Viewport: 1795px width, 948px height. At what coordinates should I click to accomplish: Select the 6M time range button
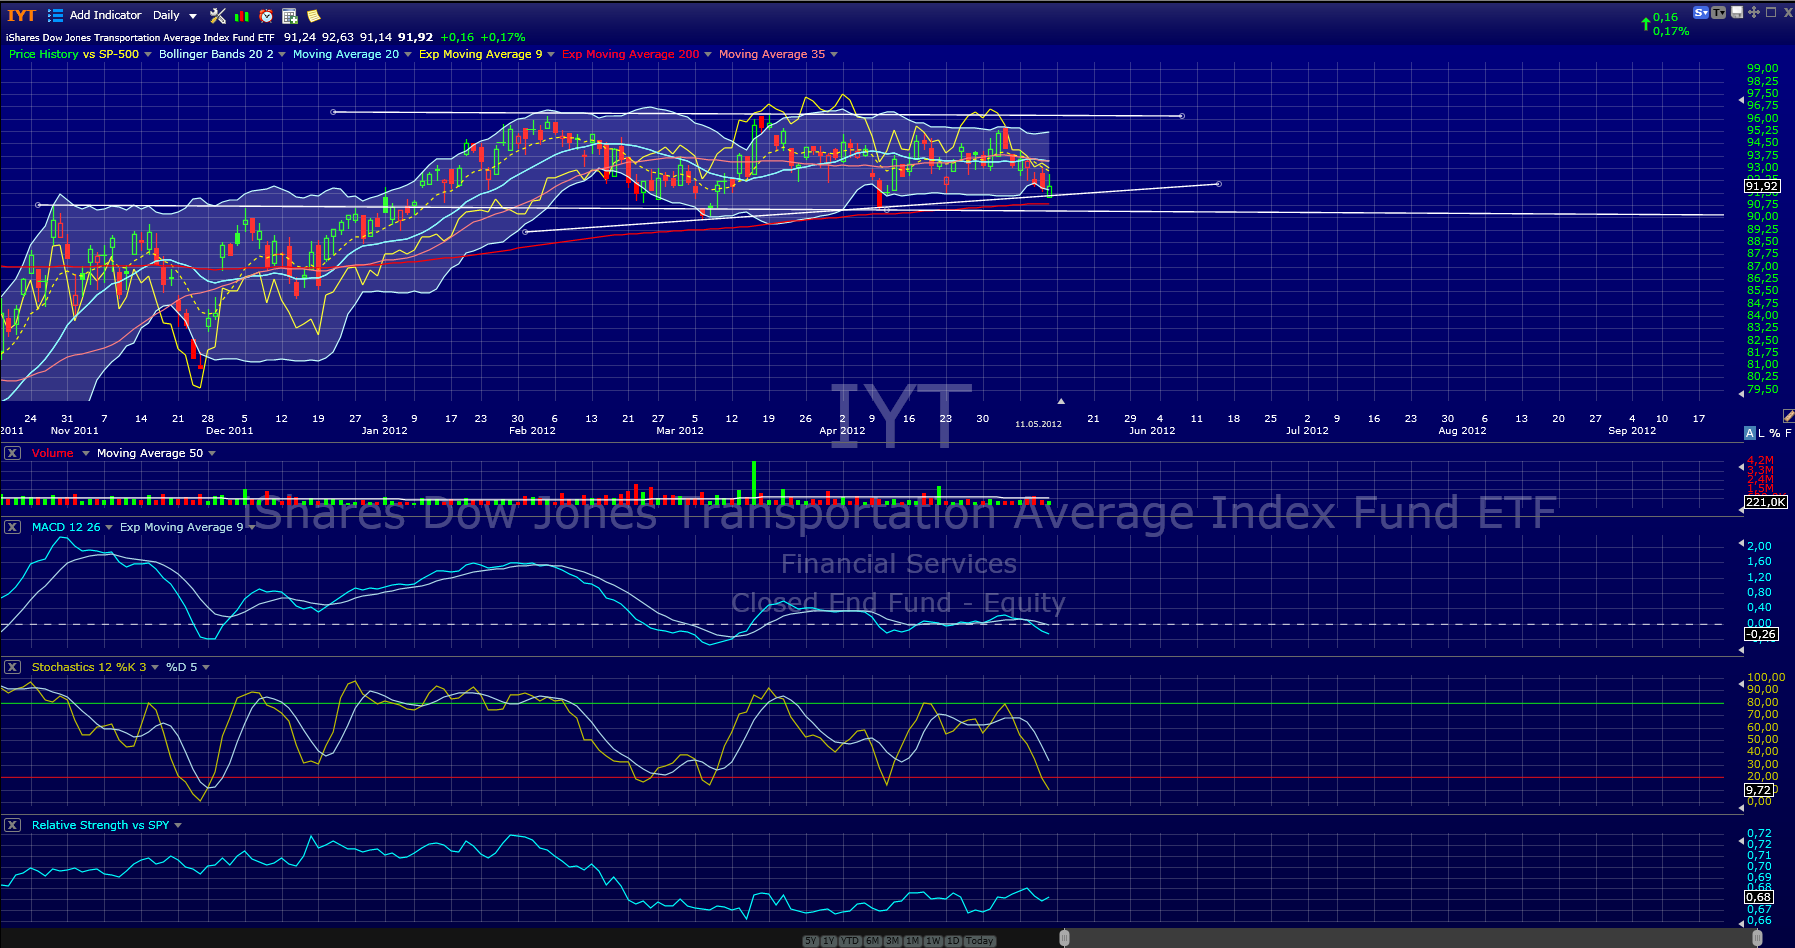(x=873, y=941)
